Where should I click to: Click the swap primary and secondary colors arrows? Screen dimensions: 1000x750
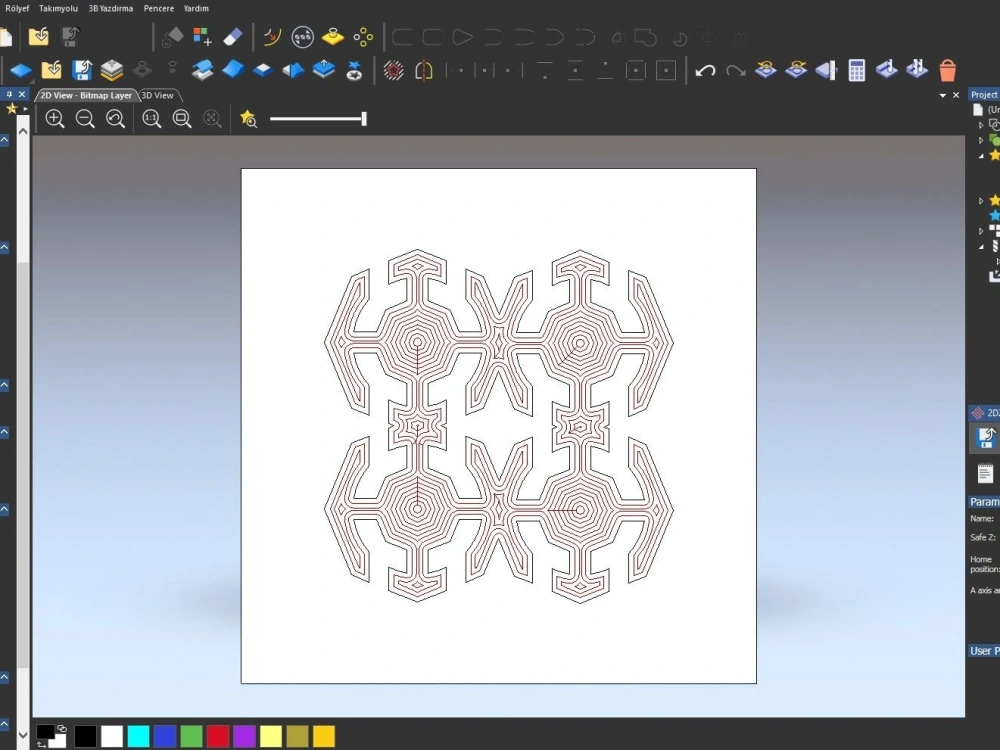tap(41, 744)
